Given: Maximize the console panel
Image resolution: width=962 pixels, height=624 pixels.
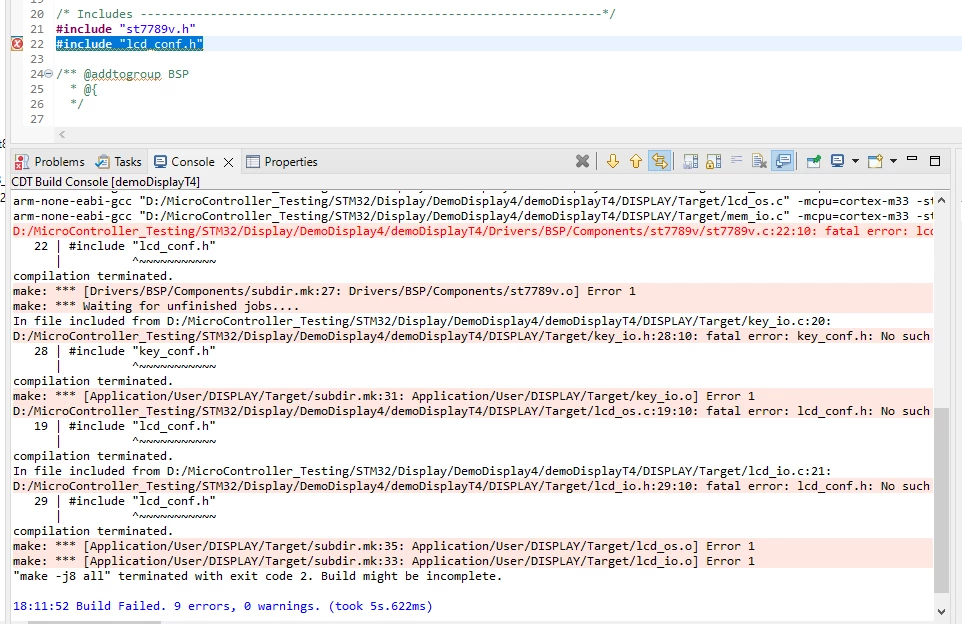Looking at the screenshot, I should point(935,161).
